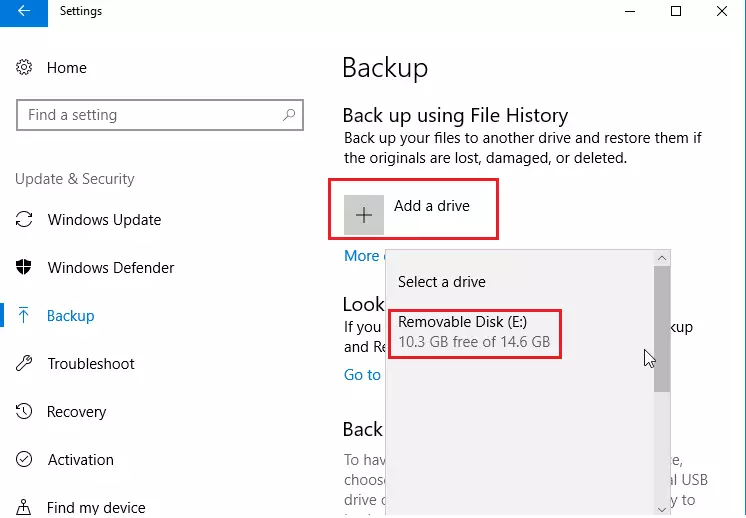Maximize the Settings window
The height and width of the screenshot is (518, 746).
(676, 11)
